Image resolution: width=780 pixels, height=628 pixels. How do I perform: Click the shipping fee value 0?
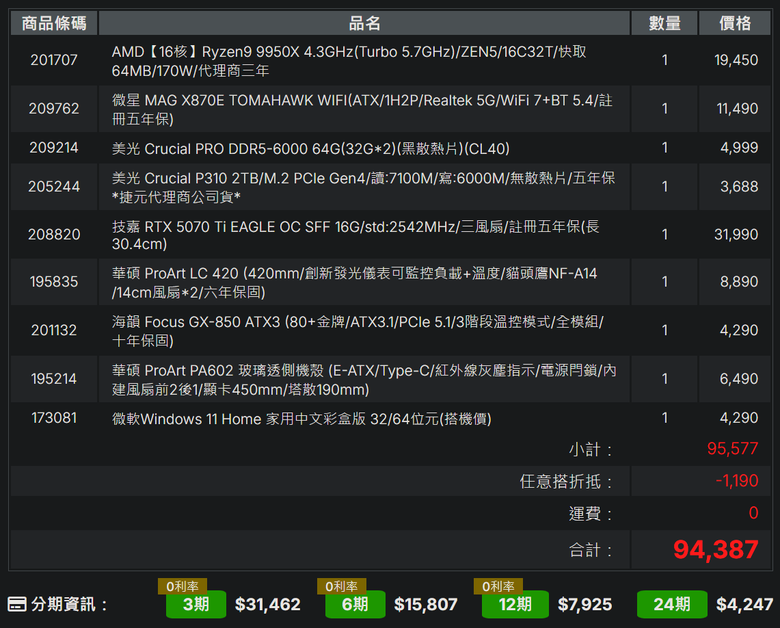(x=753, y=513)
